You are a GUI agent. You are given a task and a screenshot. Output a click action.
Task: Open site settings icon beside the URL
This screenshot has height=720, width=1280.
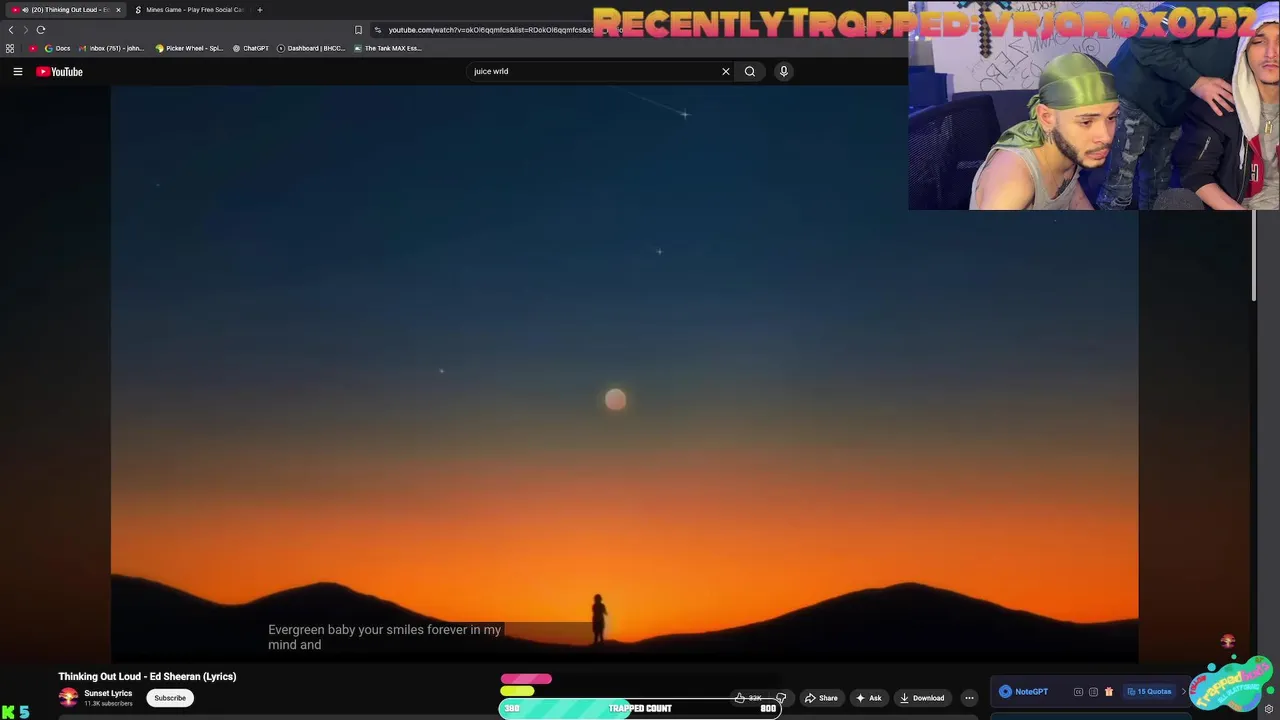(378, 29)
